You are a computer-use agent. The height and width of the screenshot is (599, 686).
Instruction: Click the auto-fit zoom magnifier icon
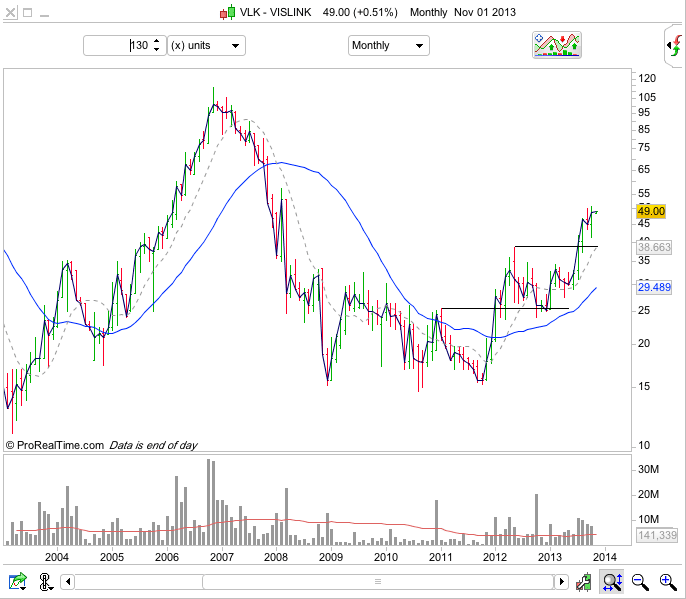coord(612,581)
